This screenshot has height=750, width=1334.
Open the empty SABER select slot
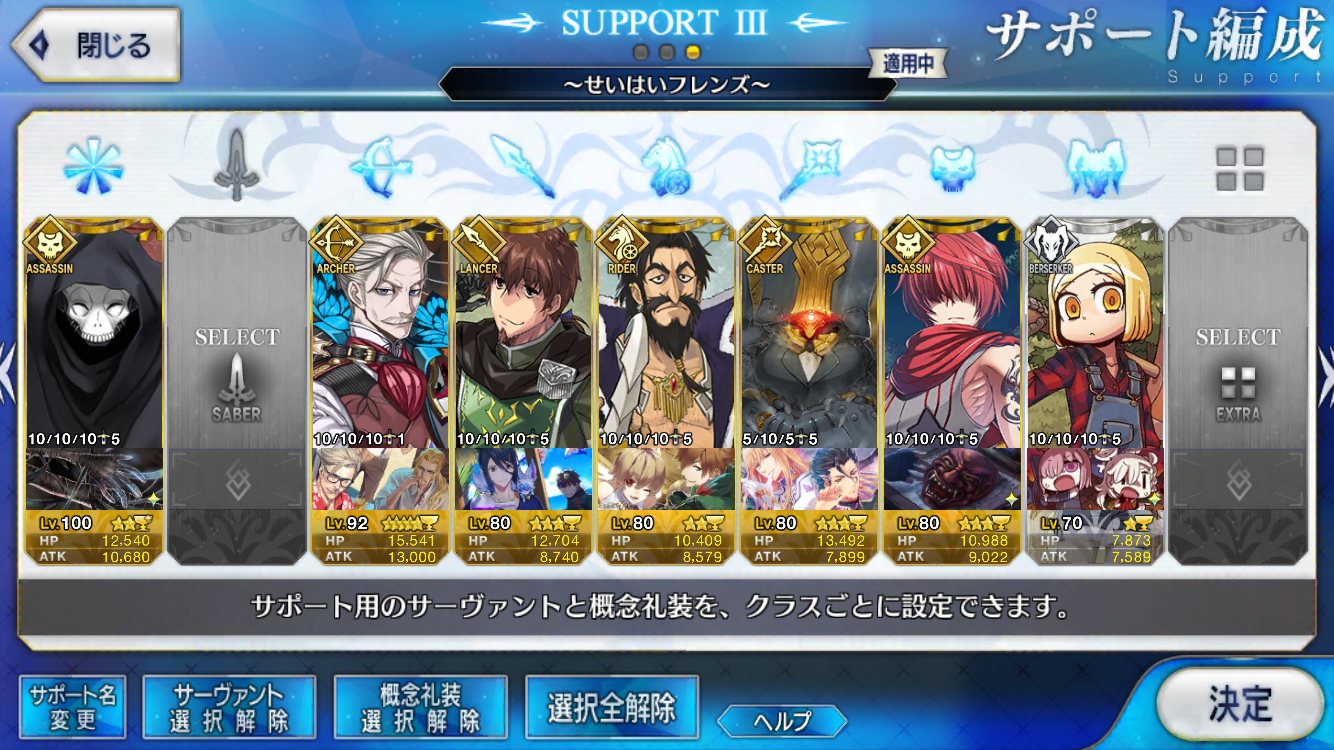tap(236, 392)
